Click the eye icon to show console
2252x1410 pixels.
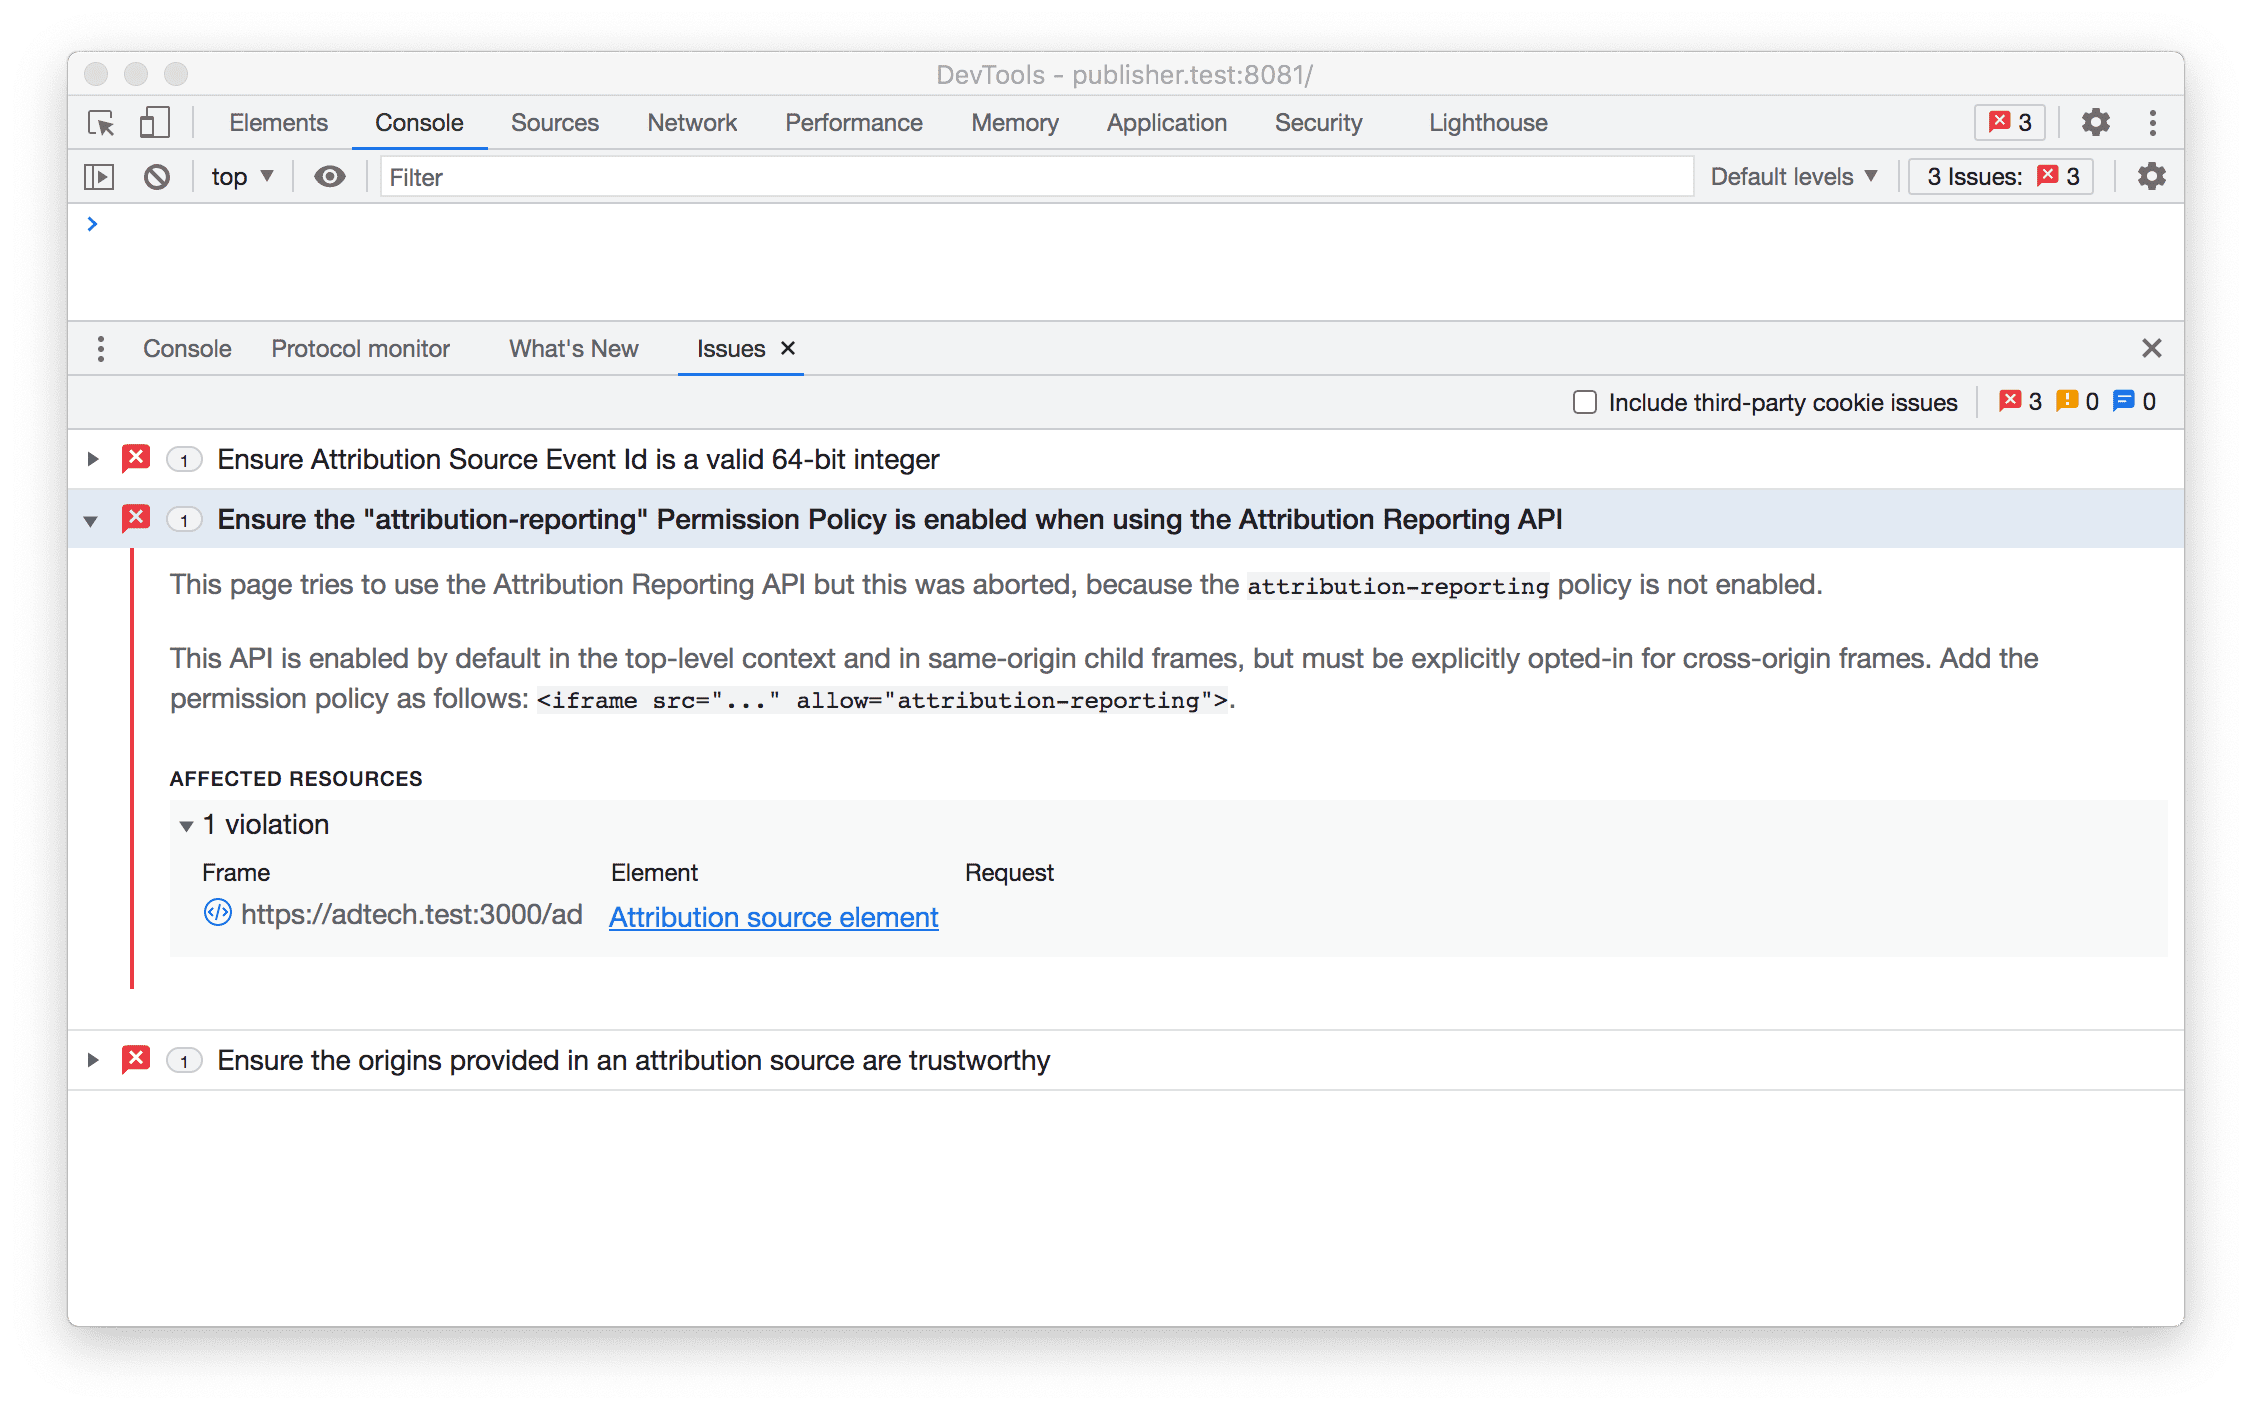click(330, 175)
